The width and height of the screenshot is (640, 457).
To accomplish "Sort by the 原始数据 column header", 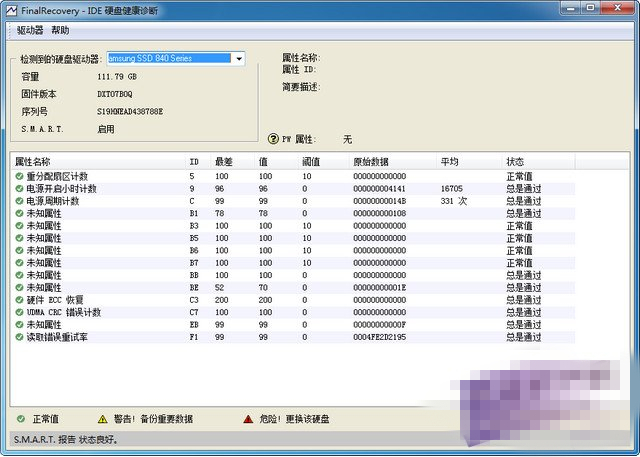I will coord(393,162).
